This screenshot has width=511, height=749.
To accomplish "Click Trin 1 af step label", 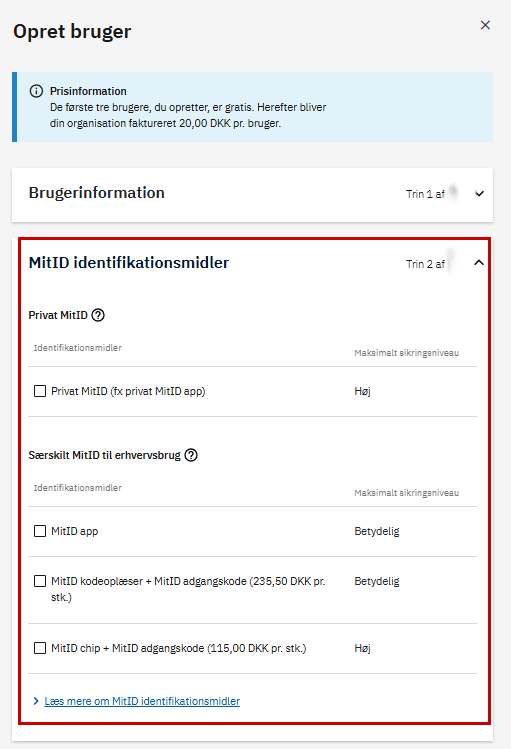I will [x=425, y=194].
